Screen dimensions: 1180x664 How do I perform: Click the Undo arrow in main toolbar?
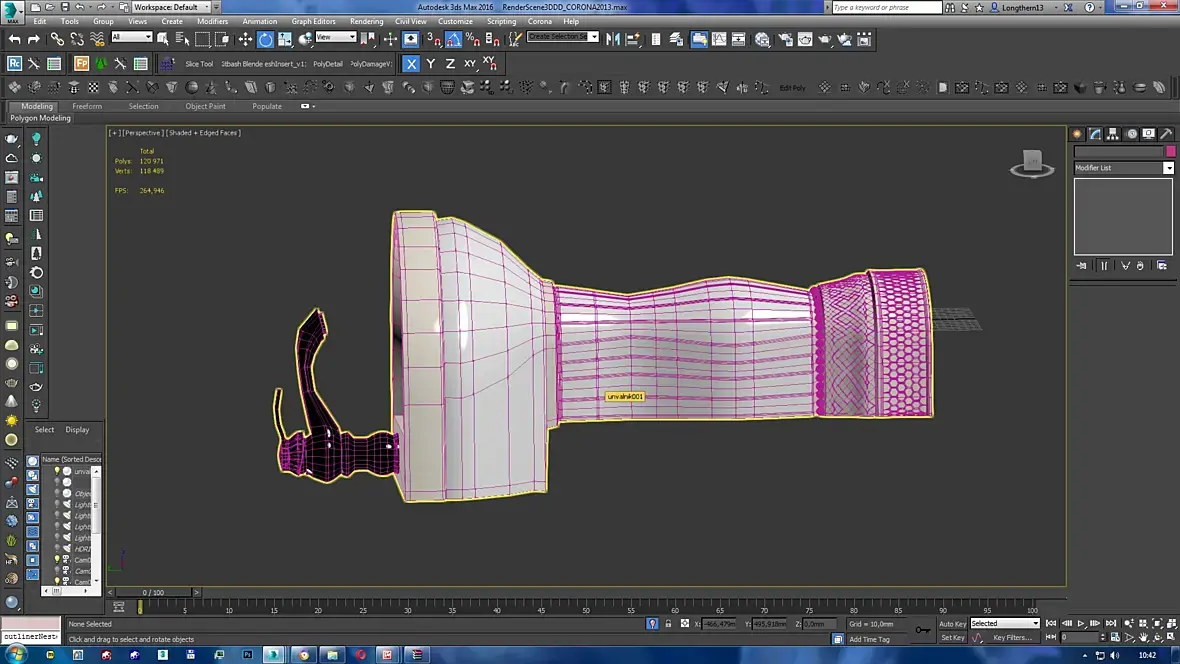click(x=14, y=39)
